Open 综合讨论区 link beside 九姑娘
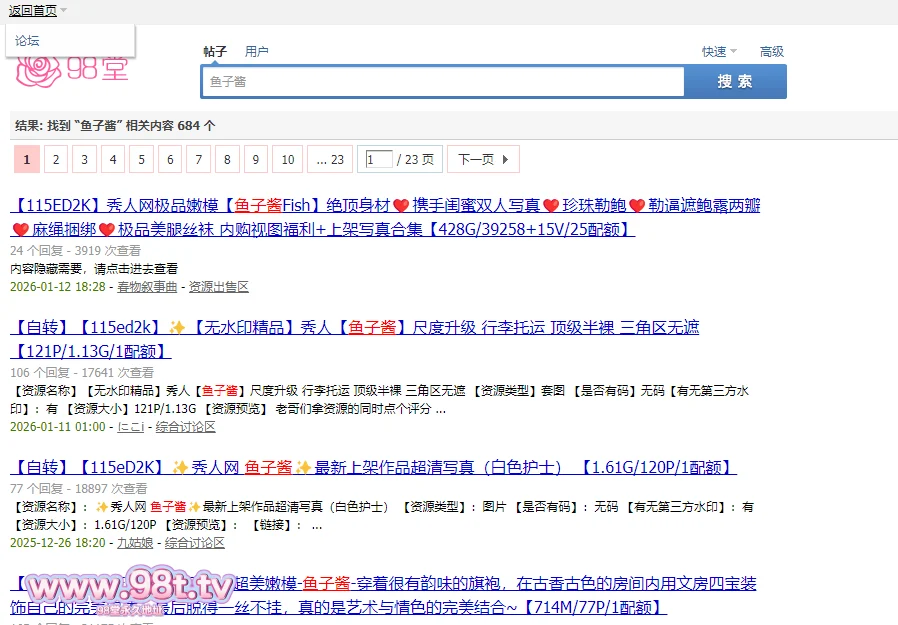Image resolution: width=898 pixels, height=625 pixels. point(195,543)
